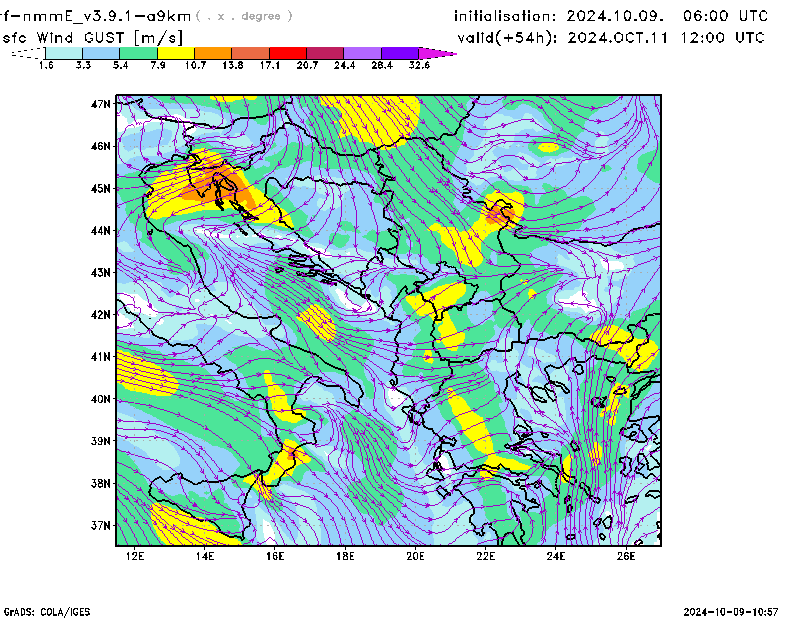Image resolution: width=800 pixels, height=618 pixels.
Task: Click the light cyan legend swatch after 1.6
Action: 64,53
